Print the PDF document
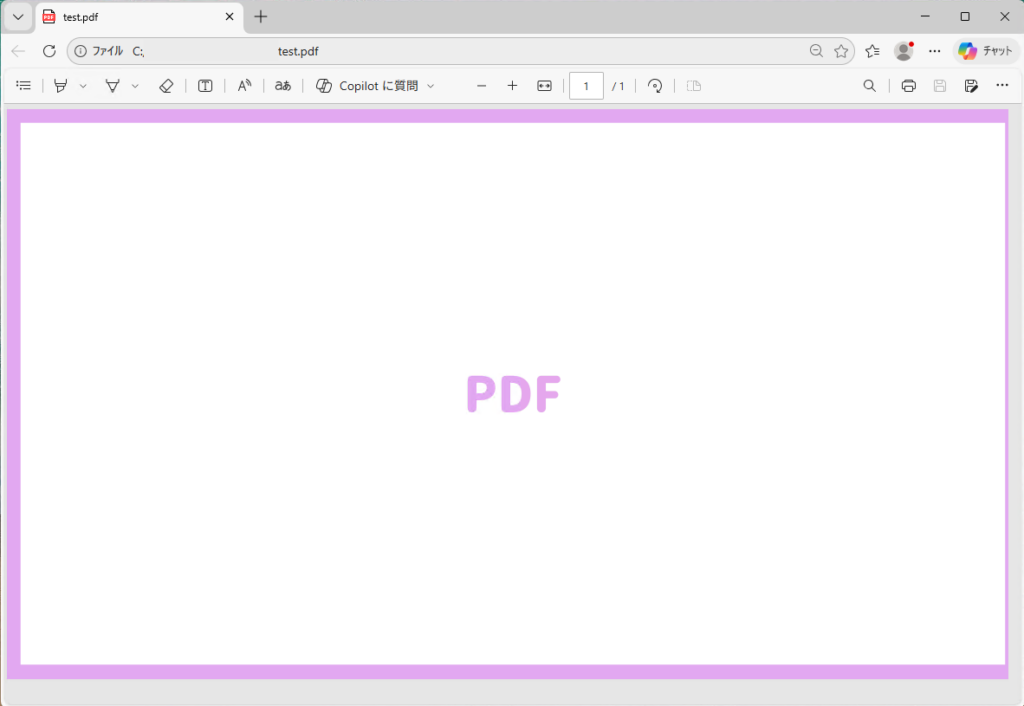 click(908, 86)
